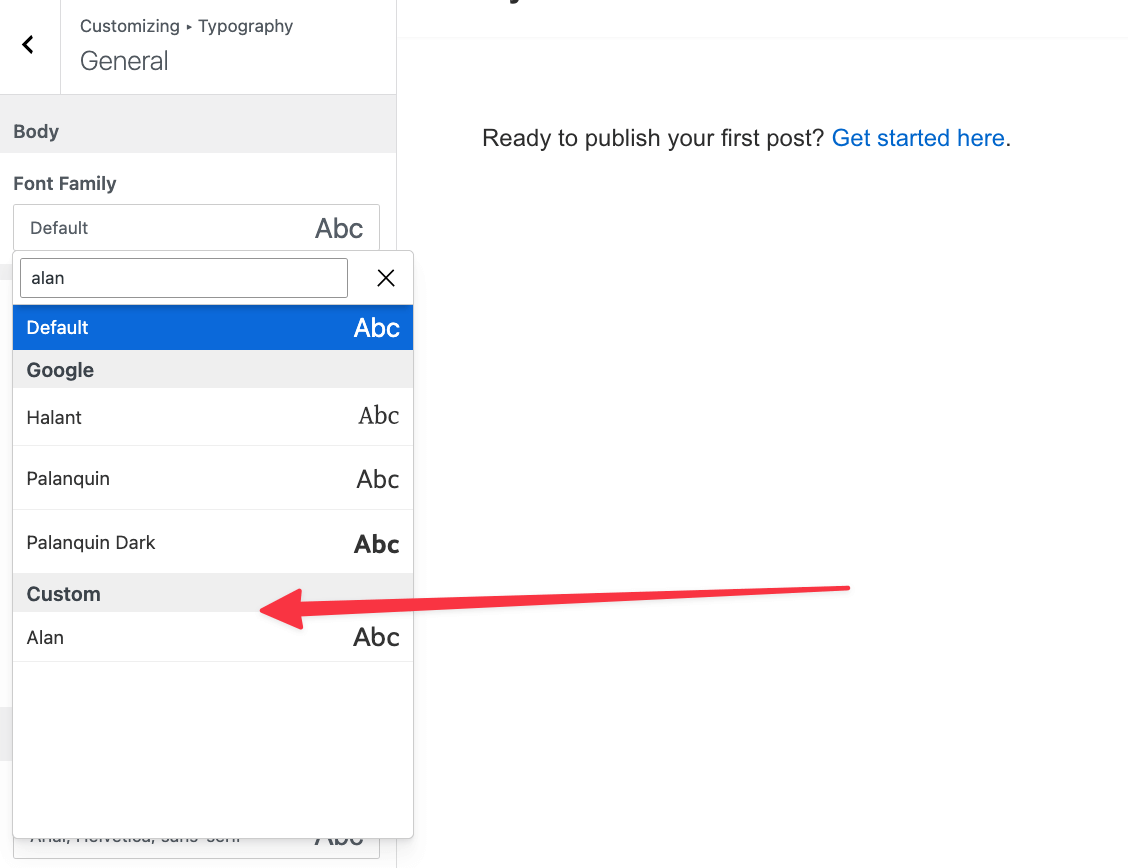Click the Abc preview next to Alan
This screenshot has width=1128, height=868.
(x=376, y=637)
